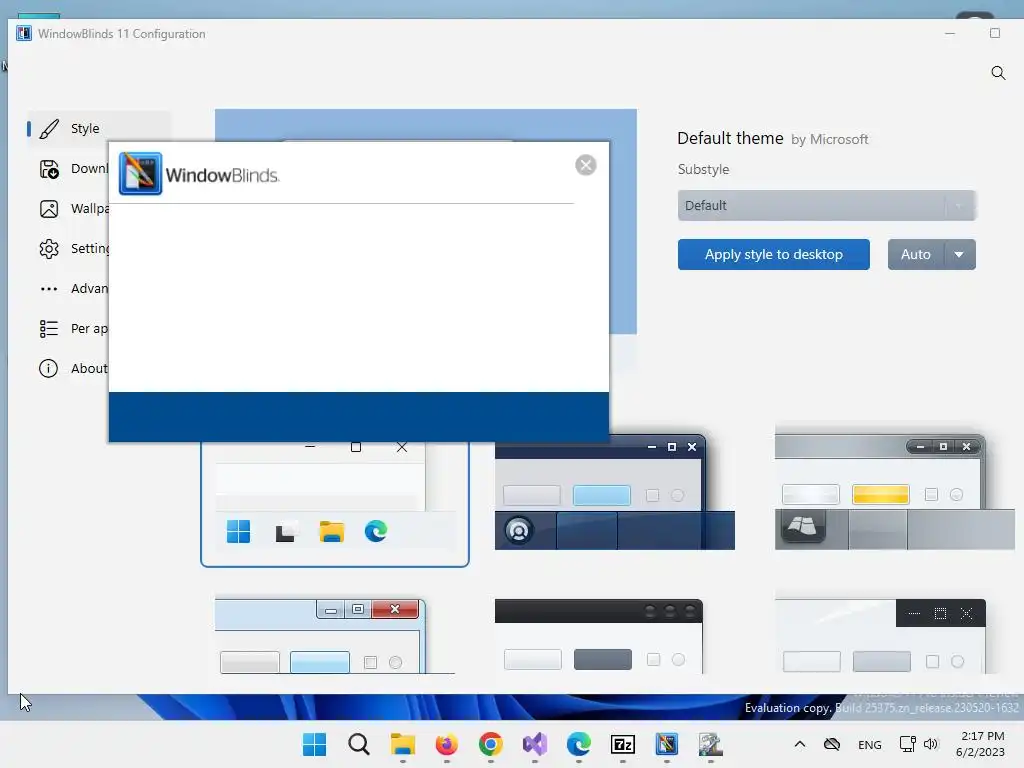Open network status tray icon

click(907, 744)
